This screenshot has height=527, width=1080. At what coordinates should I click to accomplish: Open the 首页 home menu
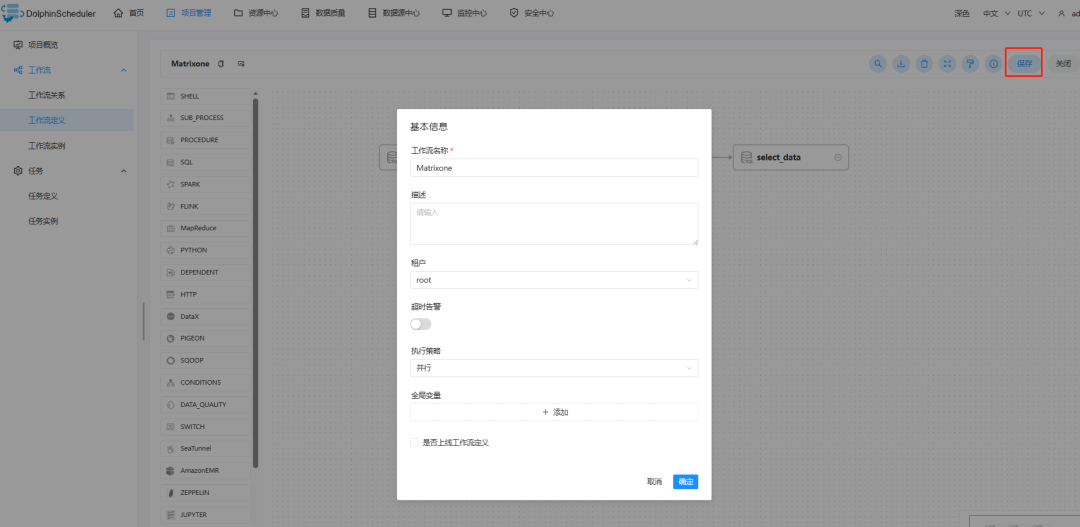point(129,13)
